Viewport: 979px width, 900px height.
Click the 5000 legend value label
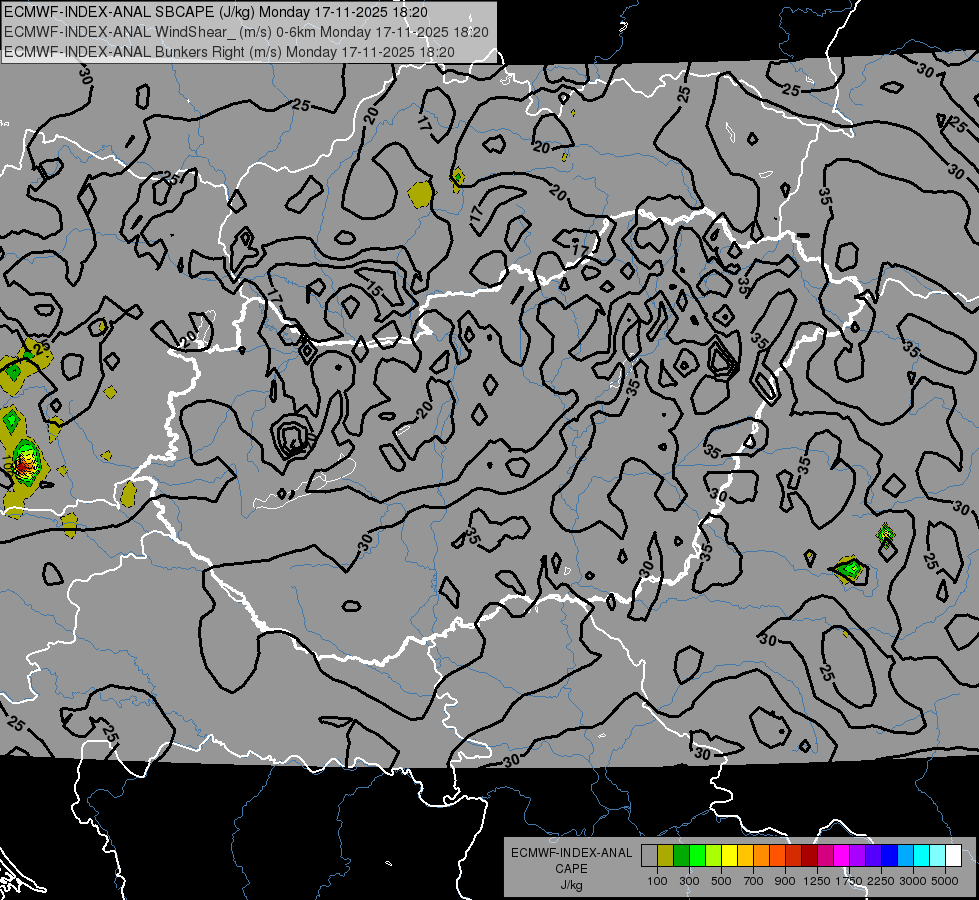point(945,881)
